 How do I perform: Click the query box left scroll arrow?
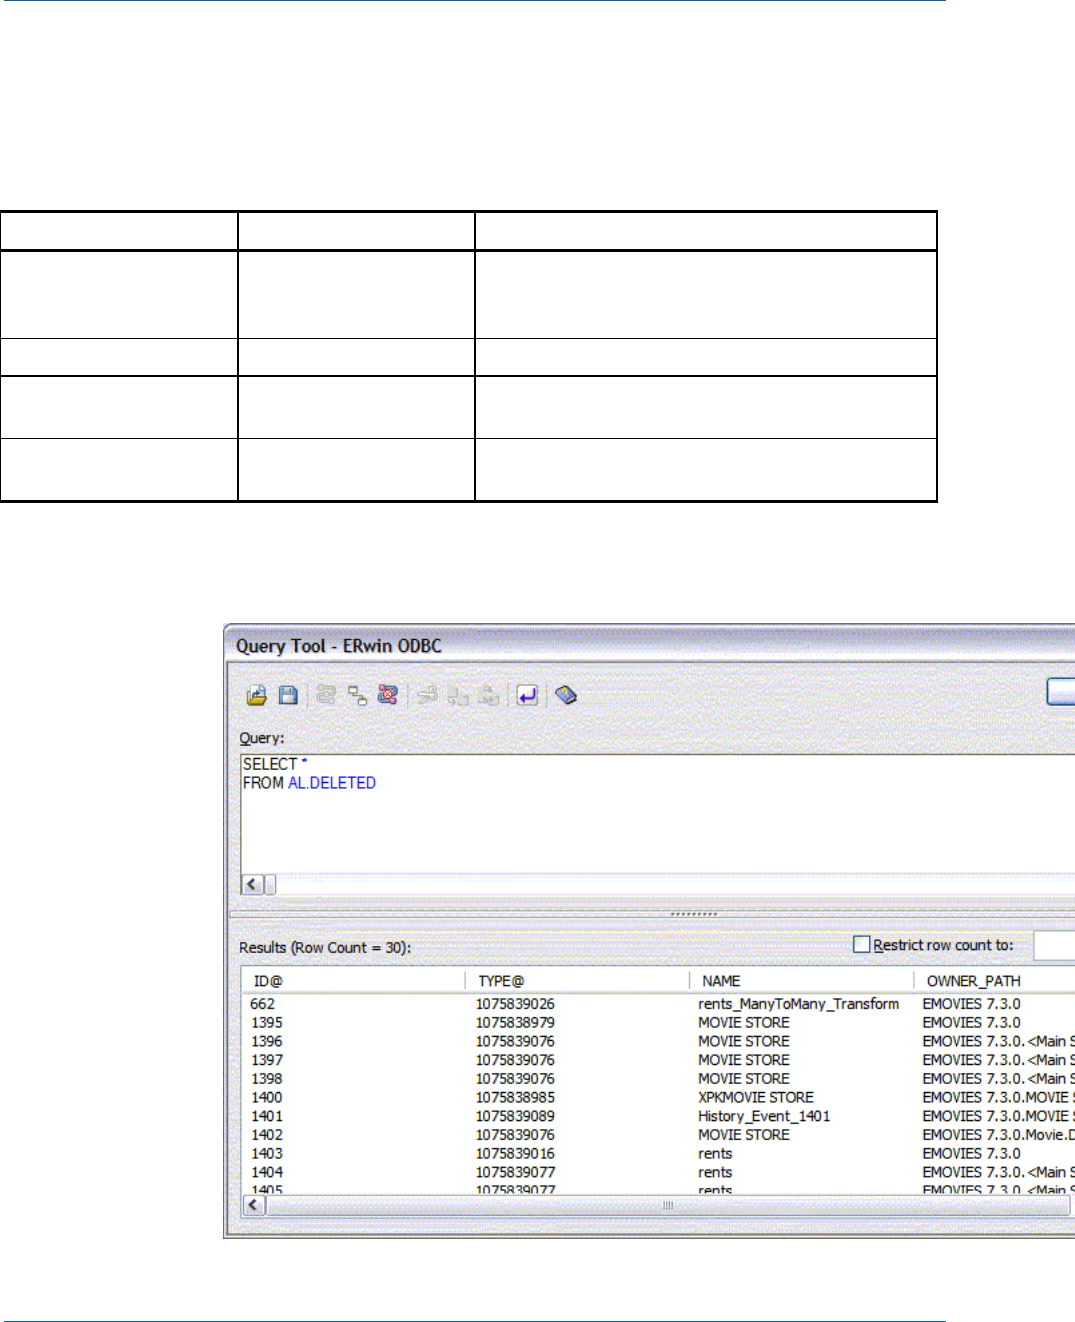[252, 884]
